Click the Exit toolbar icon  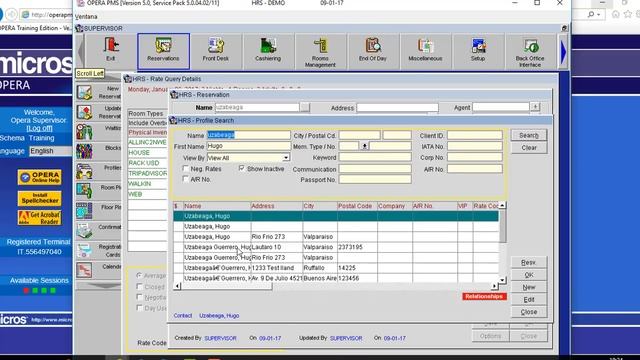[111, 51]
